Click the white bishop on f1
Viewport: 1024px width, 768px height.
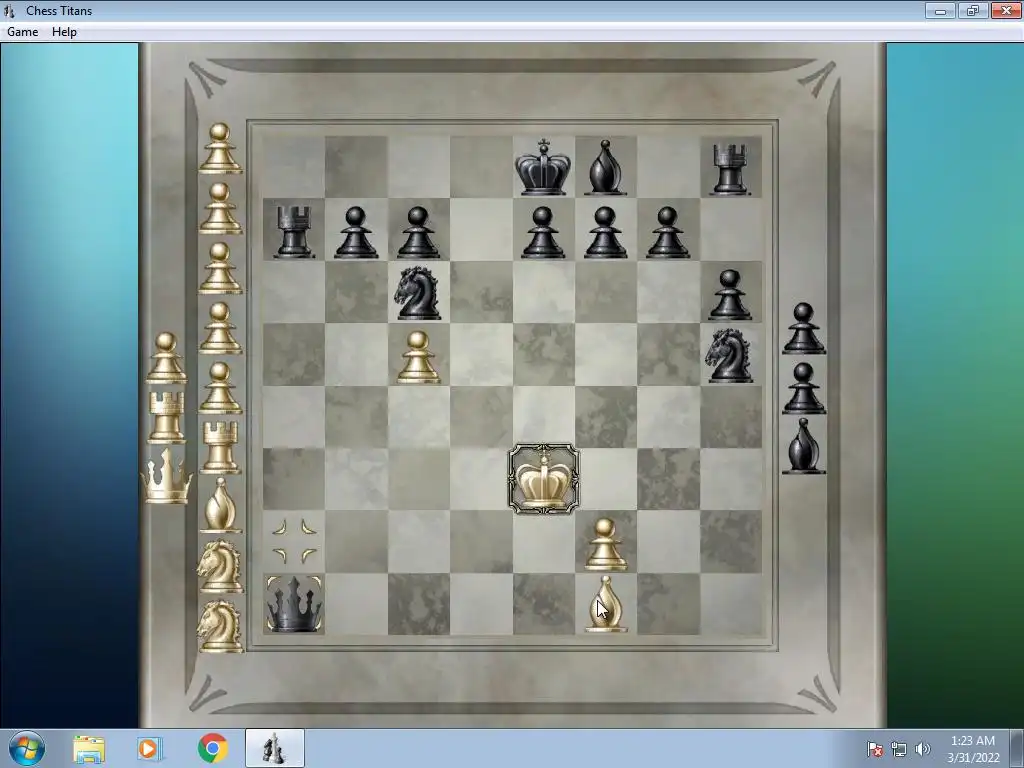pos(605,604)
